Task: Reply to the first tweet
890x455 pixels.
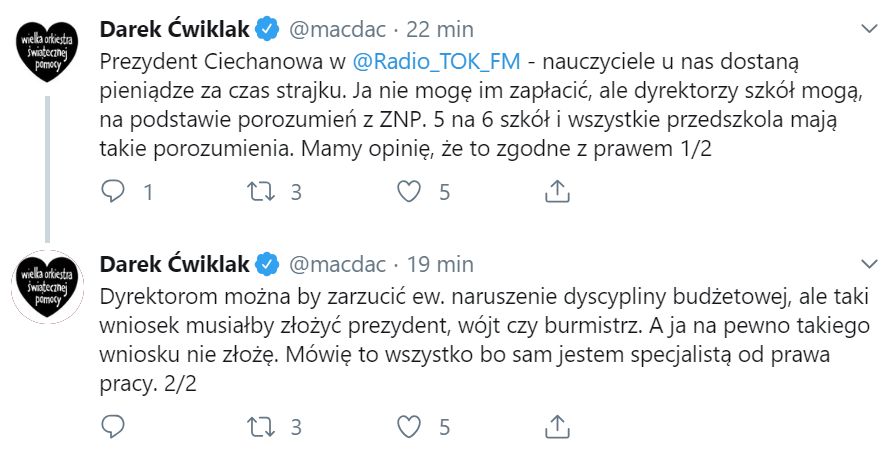Action: coord(115,190)
